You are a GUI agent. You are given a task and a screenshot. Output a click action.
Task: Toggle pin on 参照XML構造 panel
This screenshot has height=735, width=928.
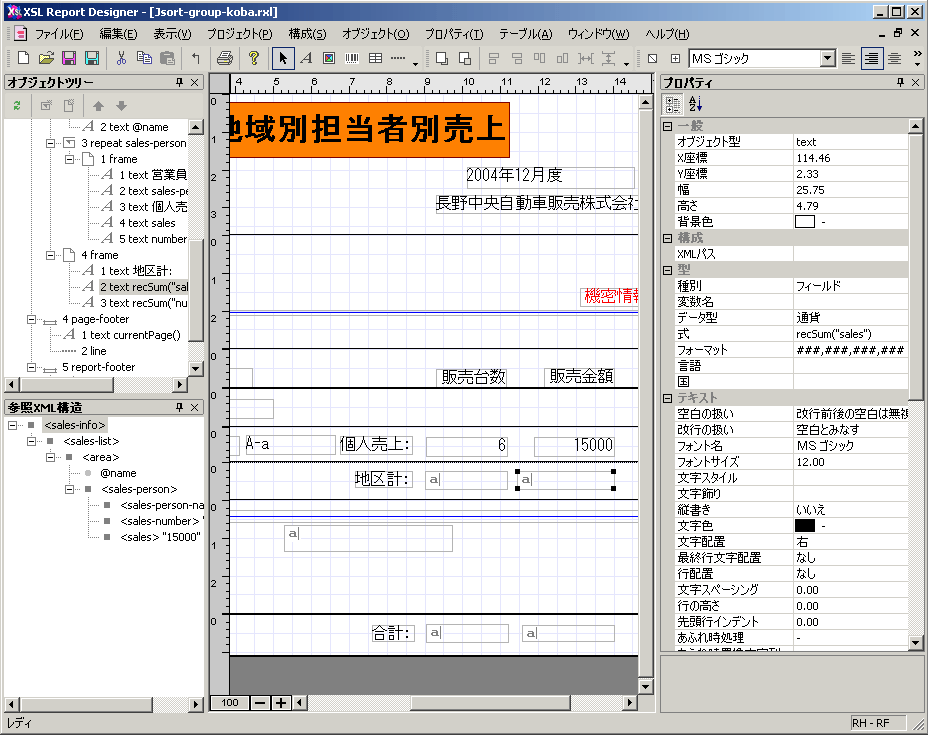179,407
